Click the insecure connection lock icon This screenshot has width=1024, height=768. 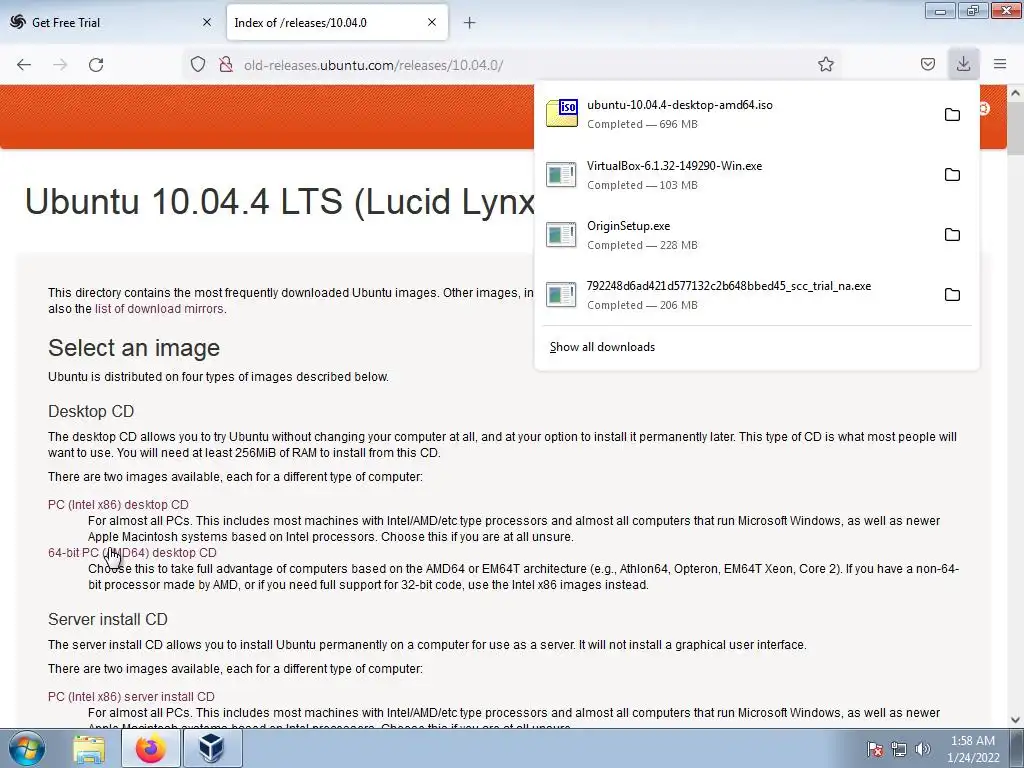pyautogui.click(x=226, y=65)
